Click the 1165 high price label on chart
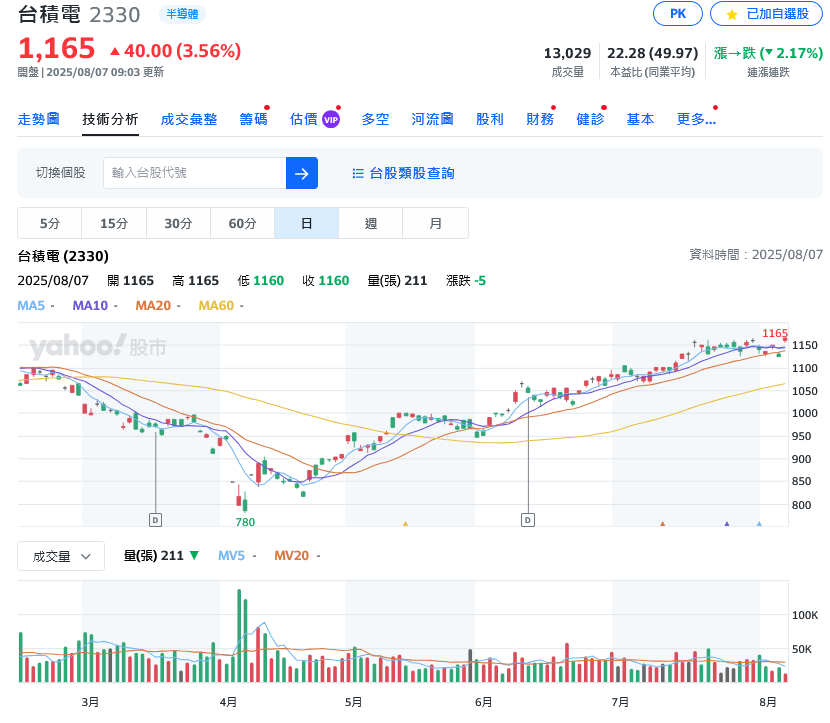This screenshot has height=723, width=830. tap(774, 333)
